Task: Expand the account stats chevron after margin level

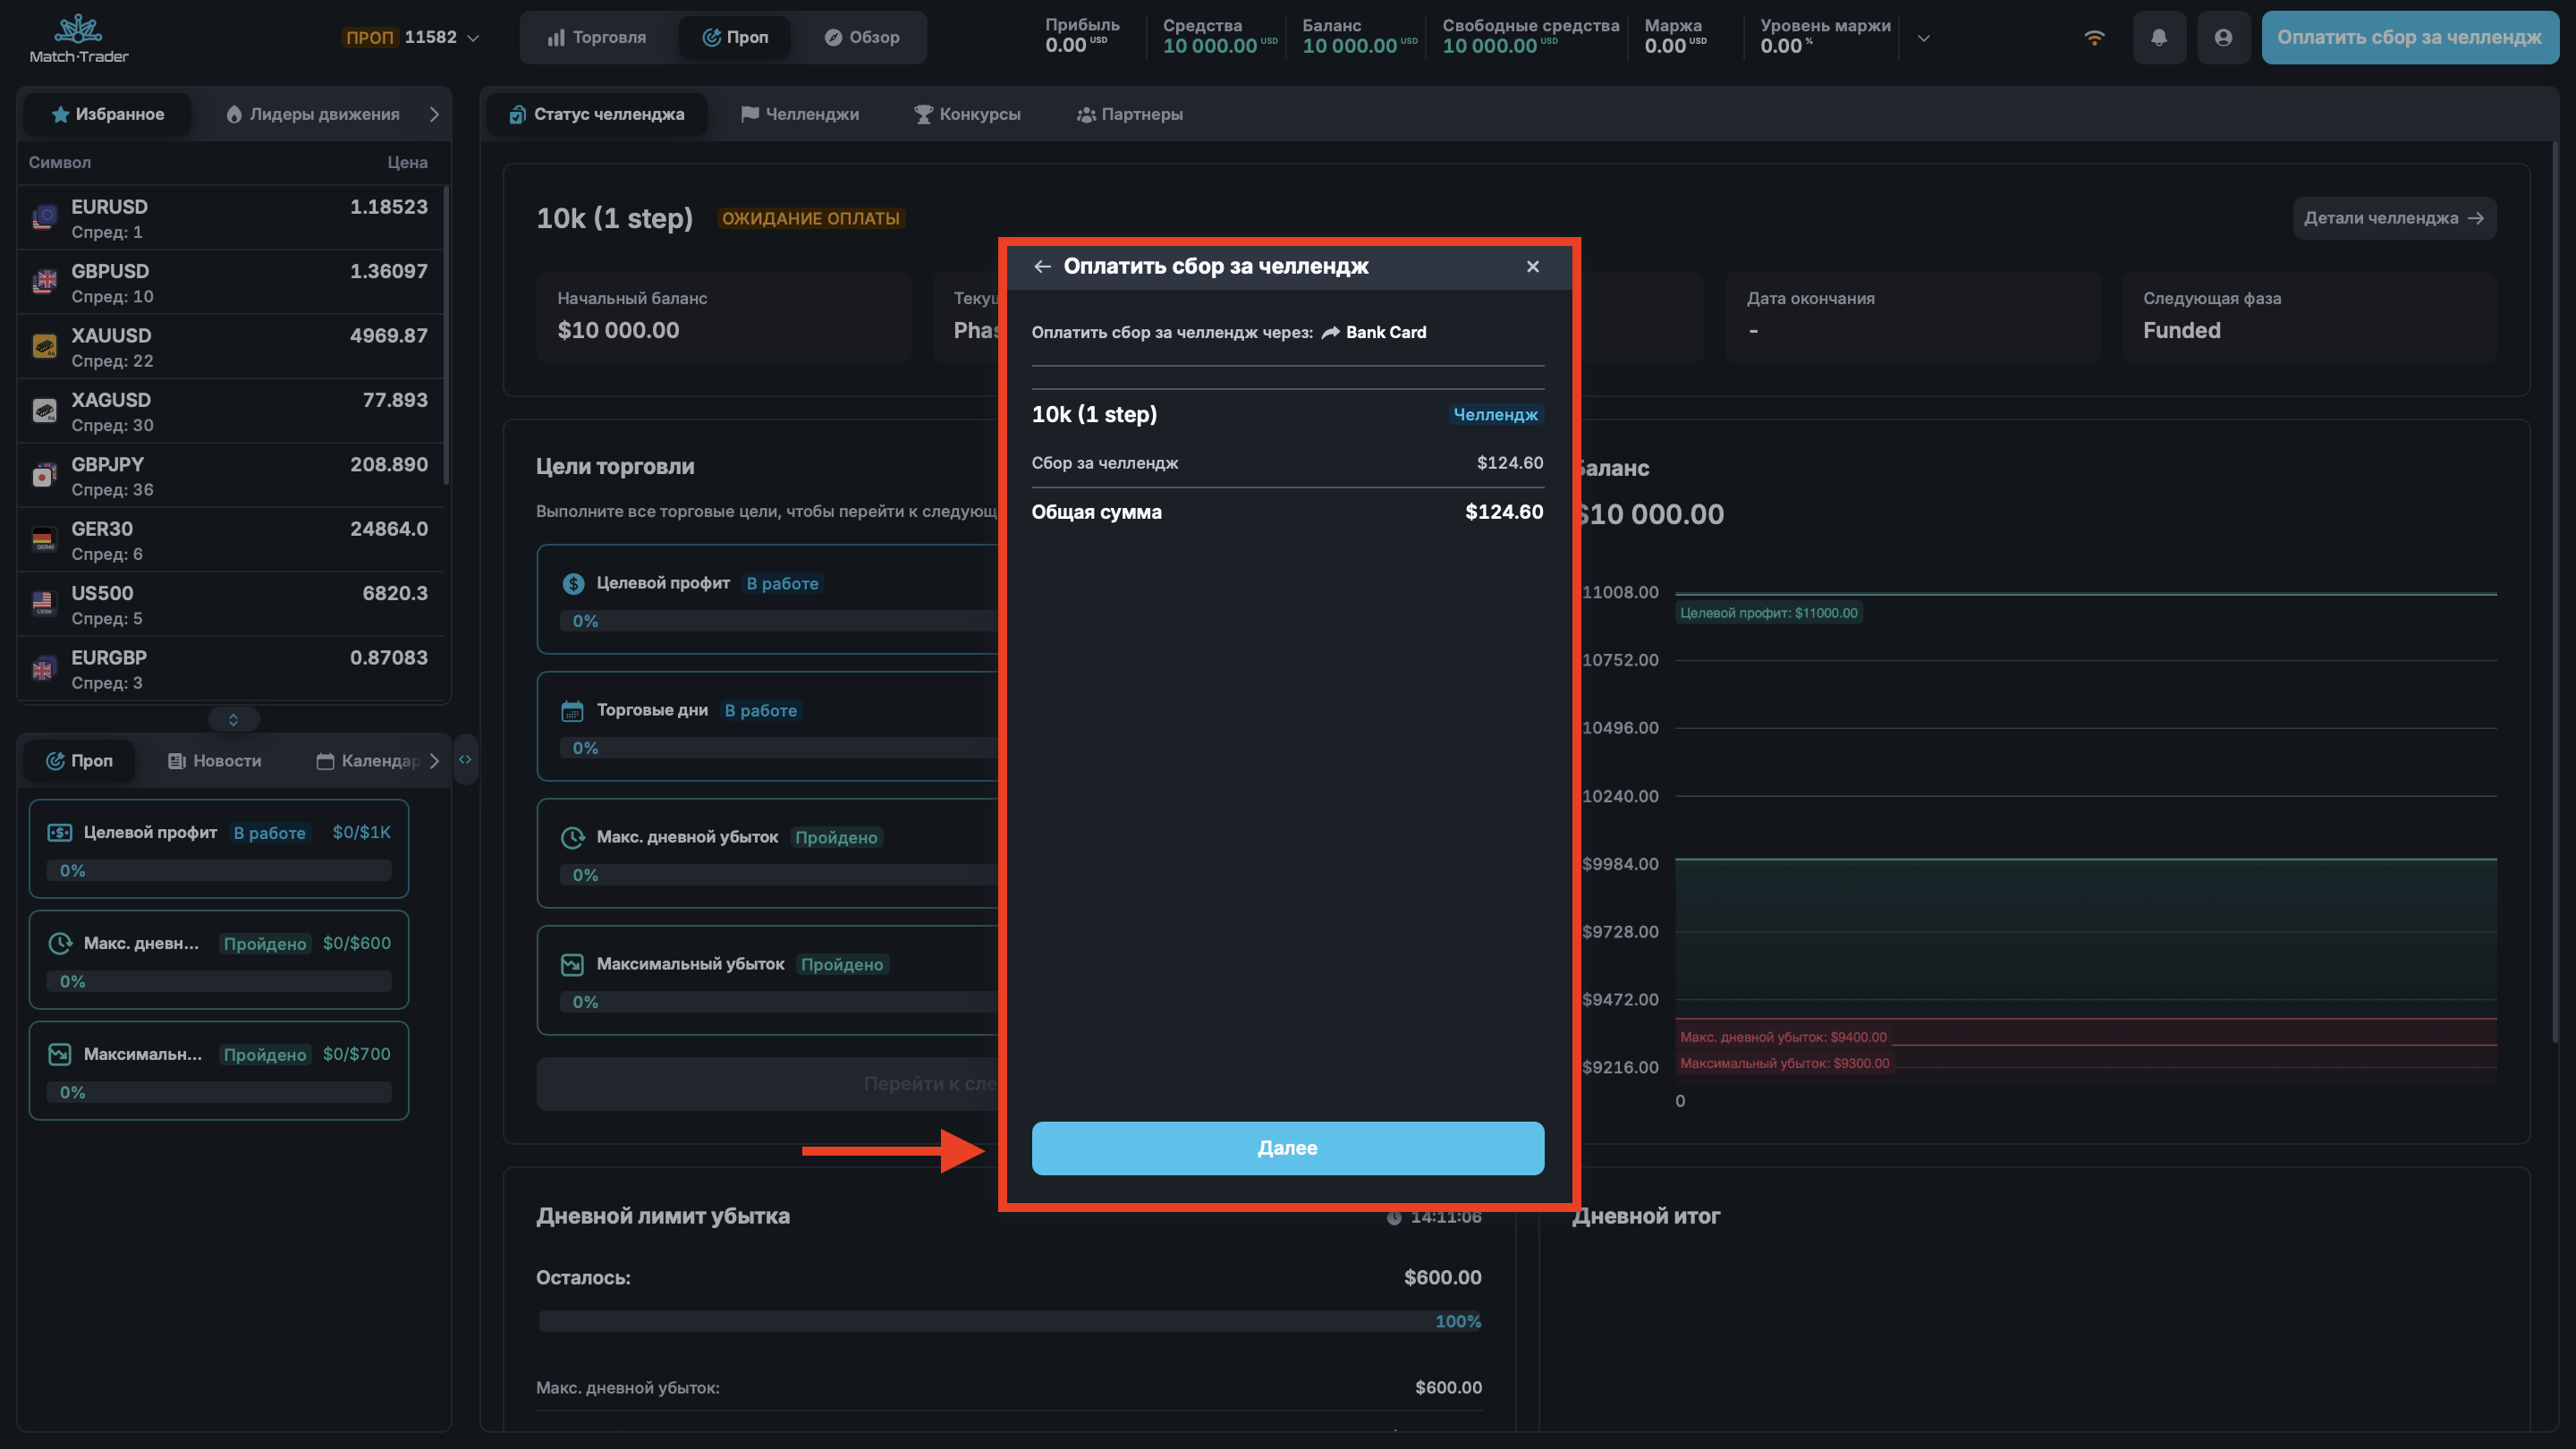Action: [1923, 38]
